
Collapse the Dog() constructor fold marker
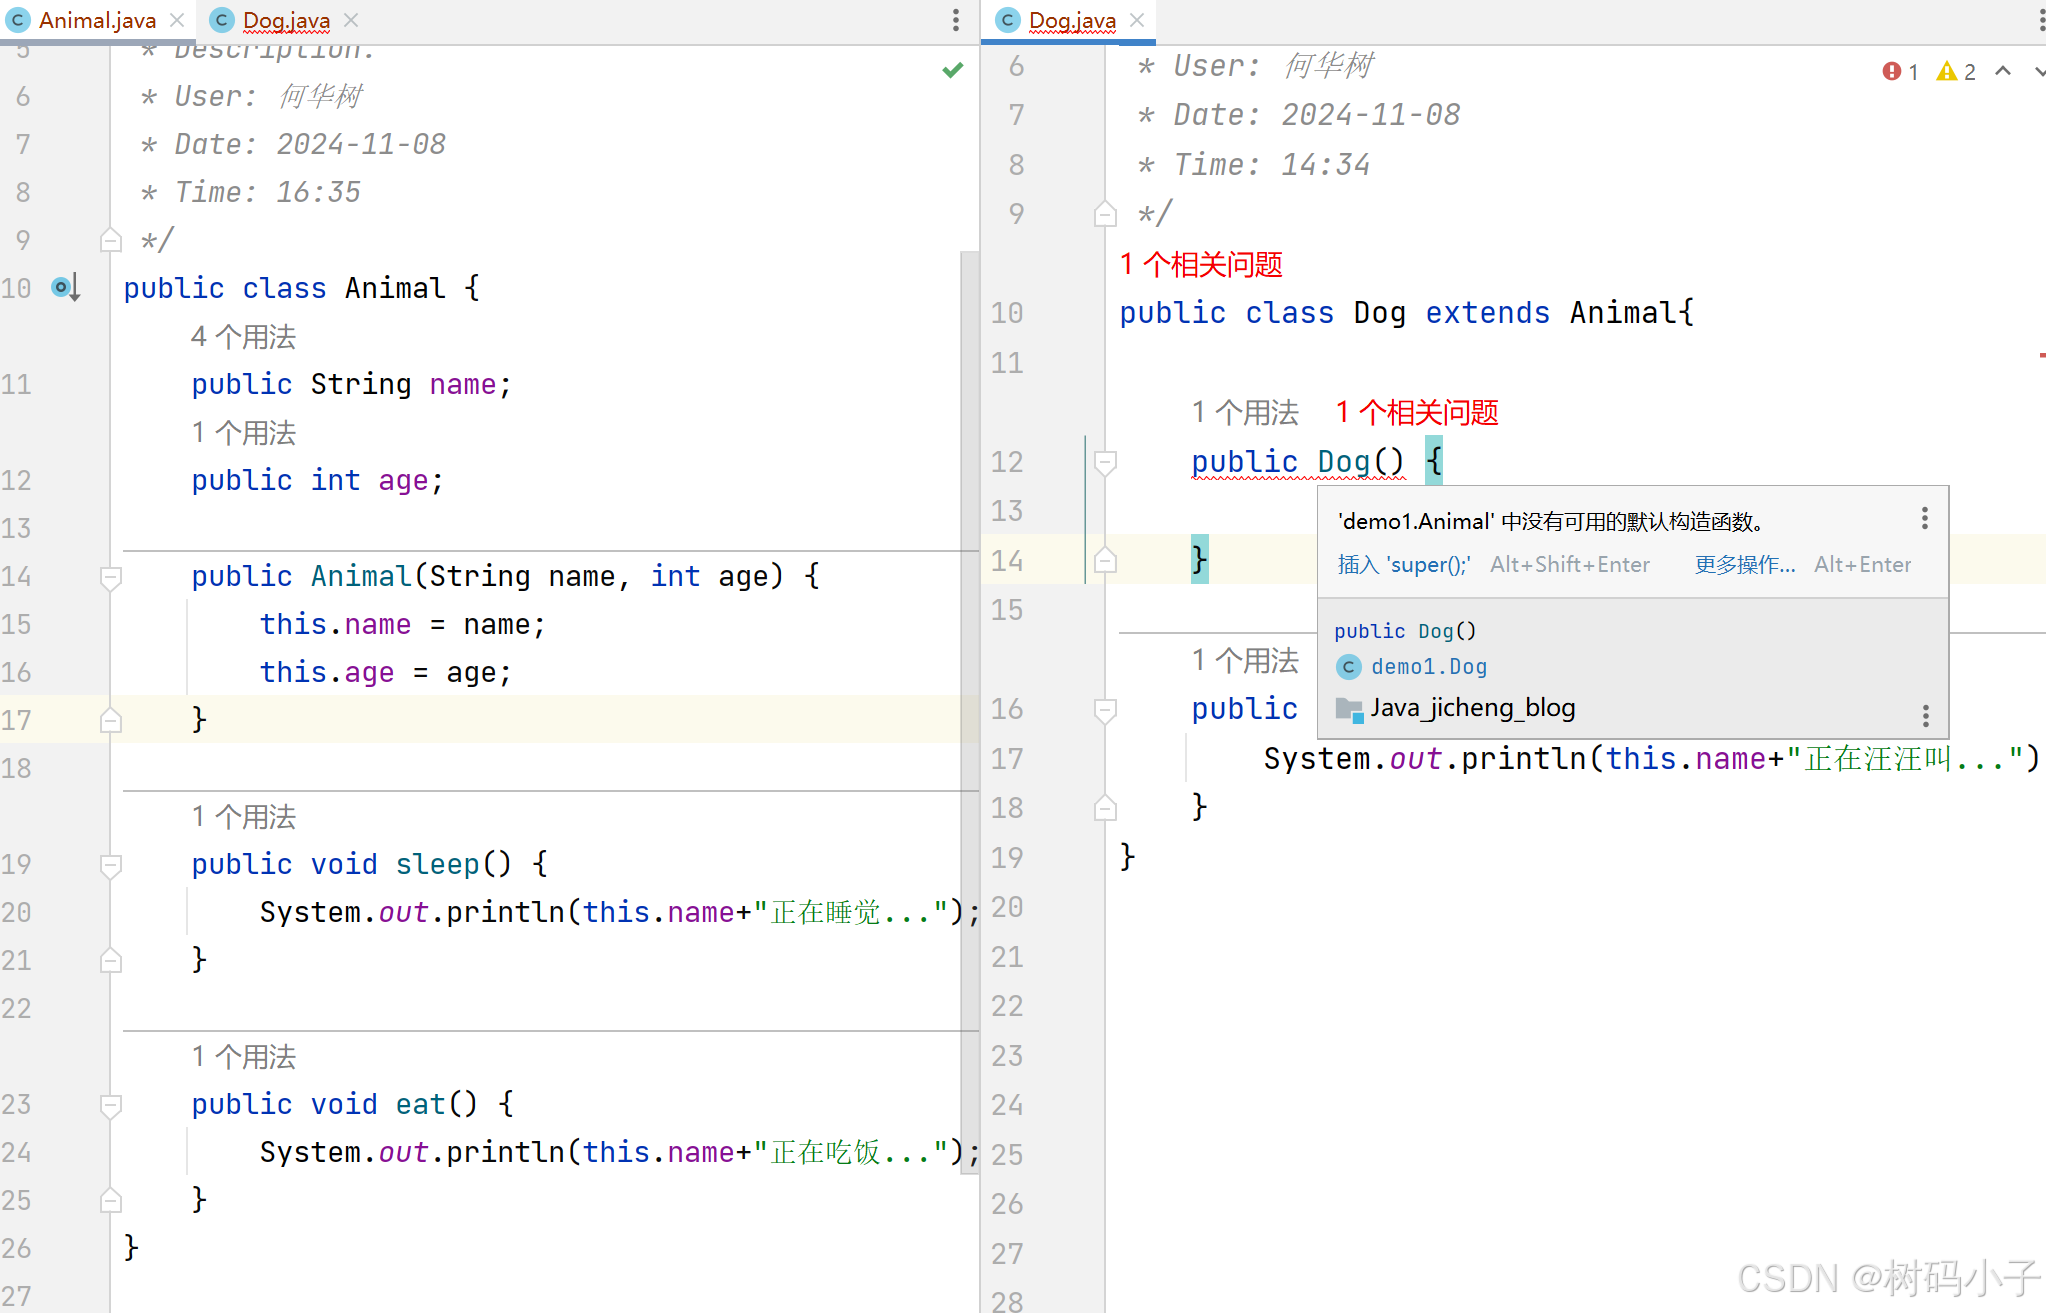1105,462
